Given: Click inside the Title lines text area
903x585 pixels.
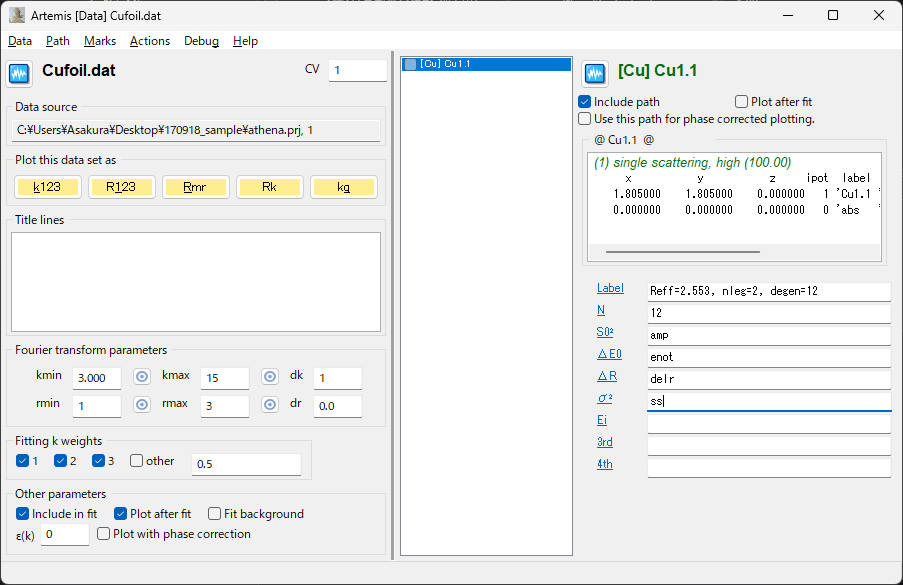Looking at the screenshot, I should [x=196, y=282].
